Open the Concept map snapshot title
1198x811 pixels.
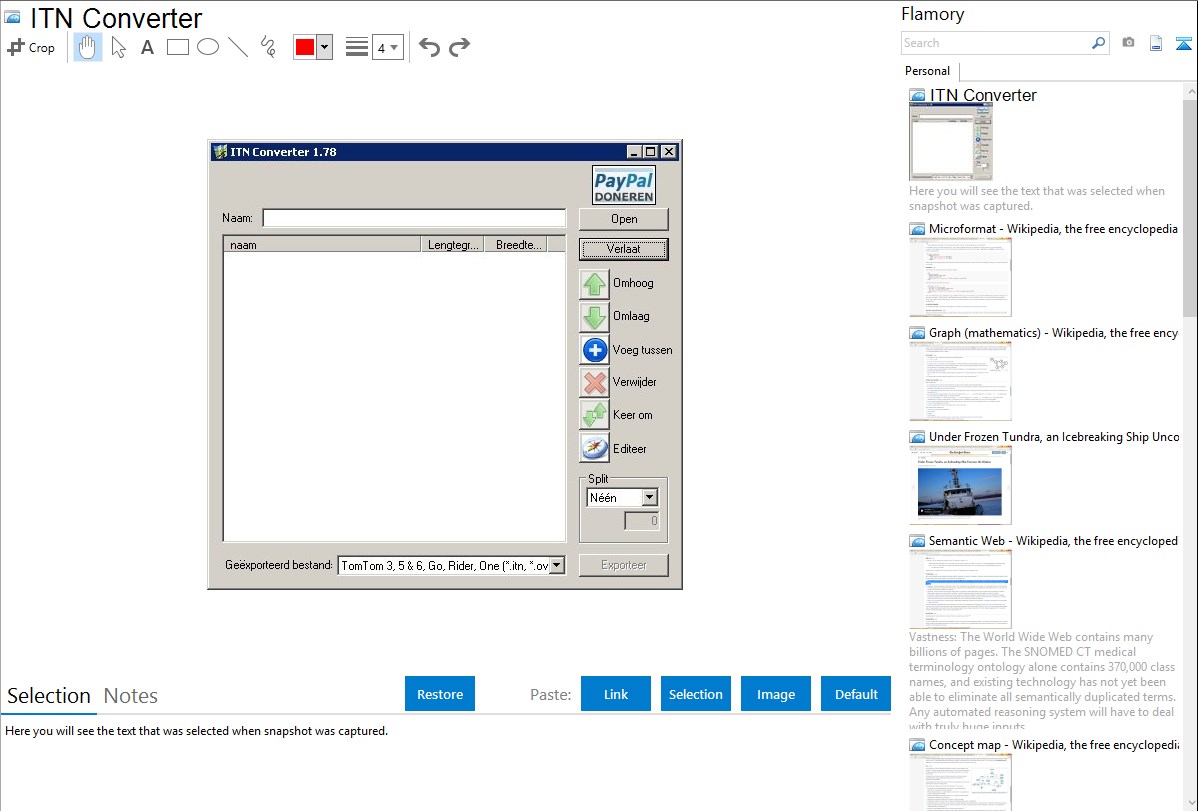[1053, 744]
